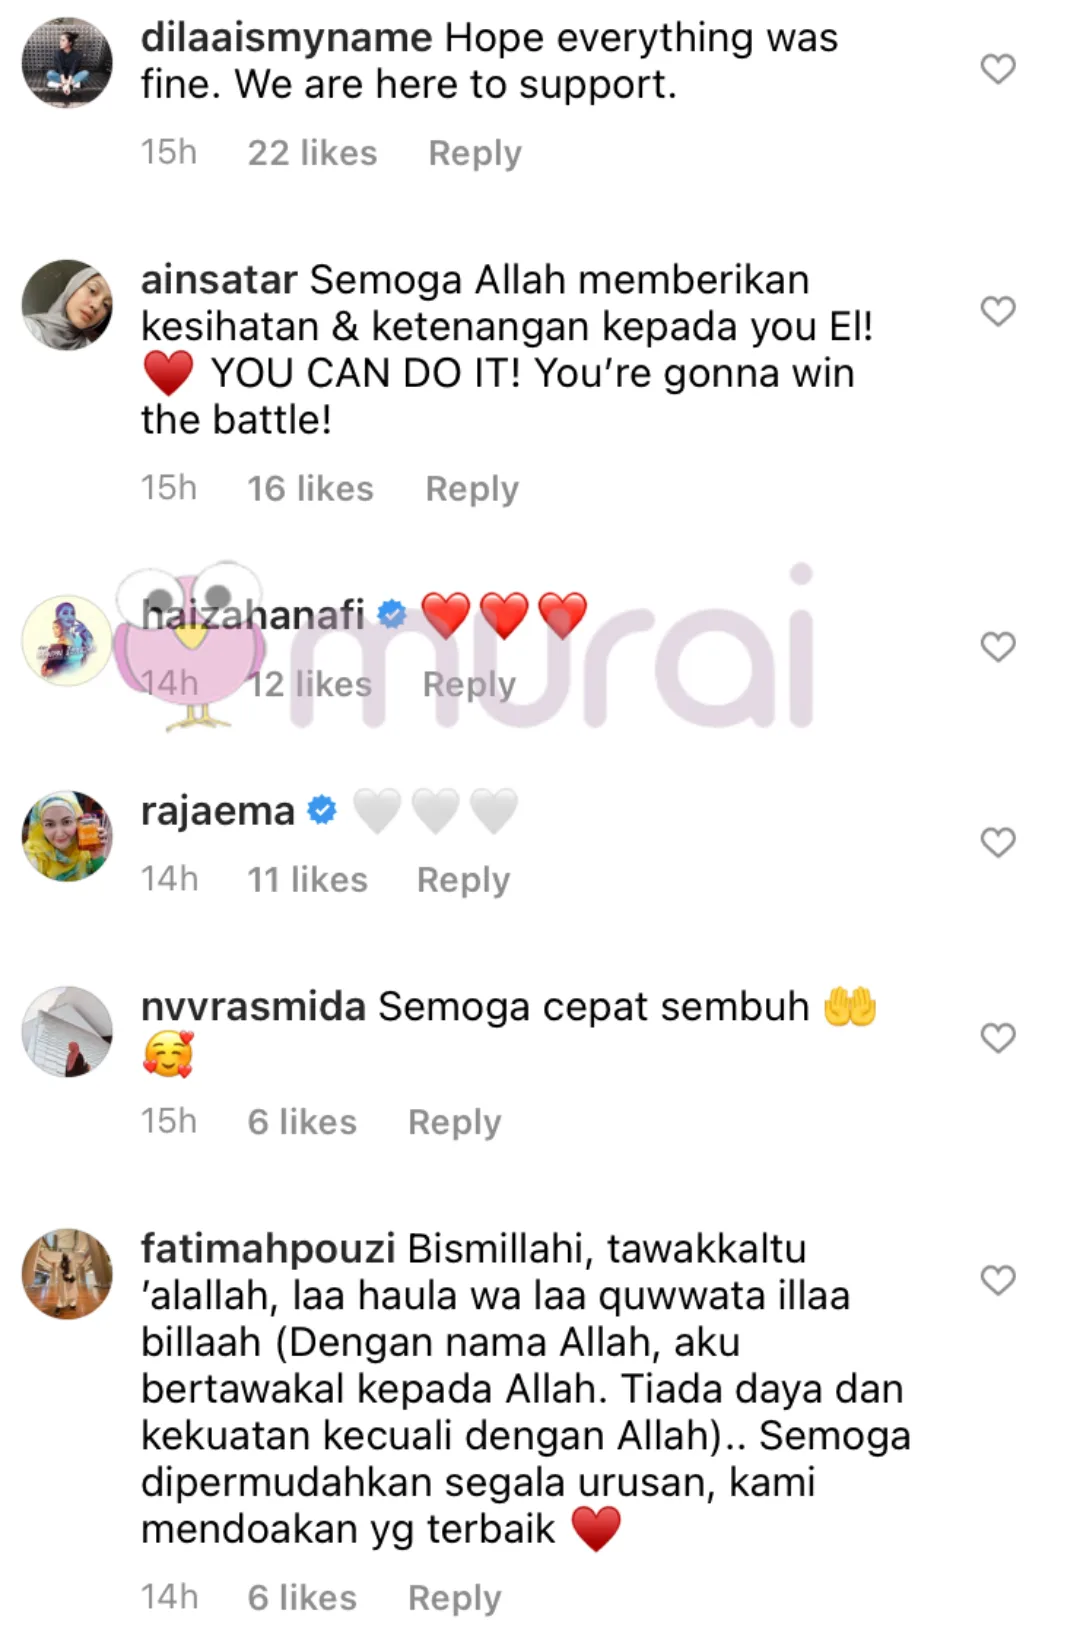Like dilaaismyname's comment with heart icon
Image resolution: width=1080 pixels, height=1645 pixels.
997,69
